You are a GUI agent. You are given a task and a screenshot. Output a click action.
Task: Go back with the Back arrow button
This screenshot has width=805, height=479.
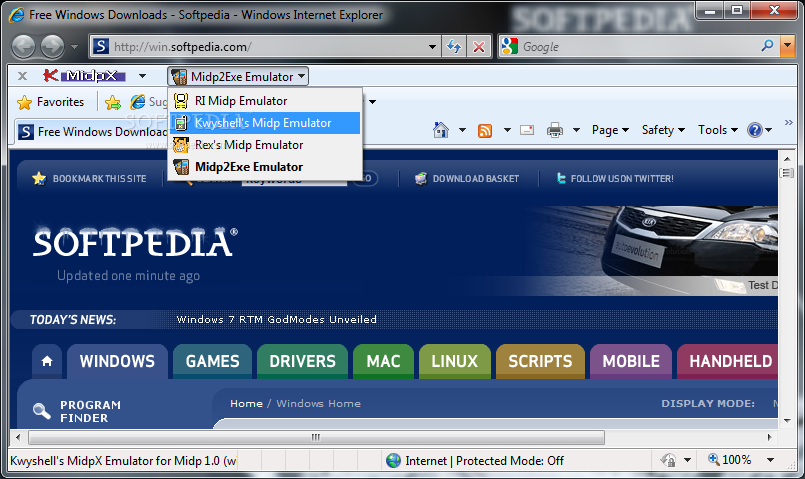(x=23, y=47)
